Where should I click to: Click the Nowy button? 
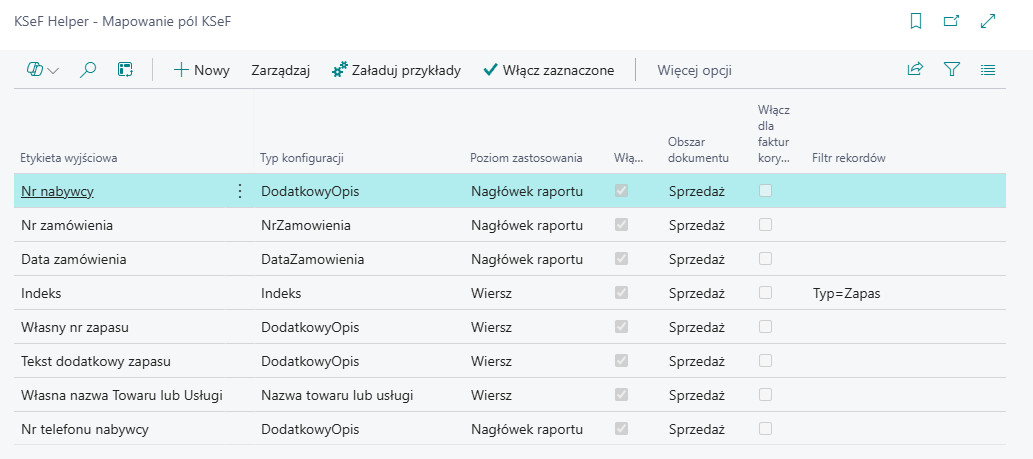click(202, 70)
